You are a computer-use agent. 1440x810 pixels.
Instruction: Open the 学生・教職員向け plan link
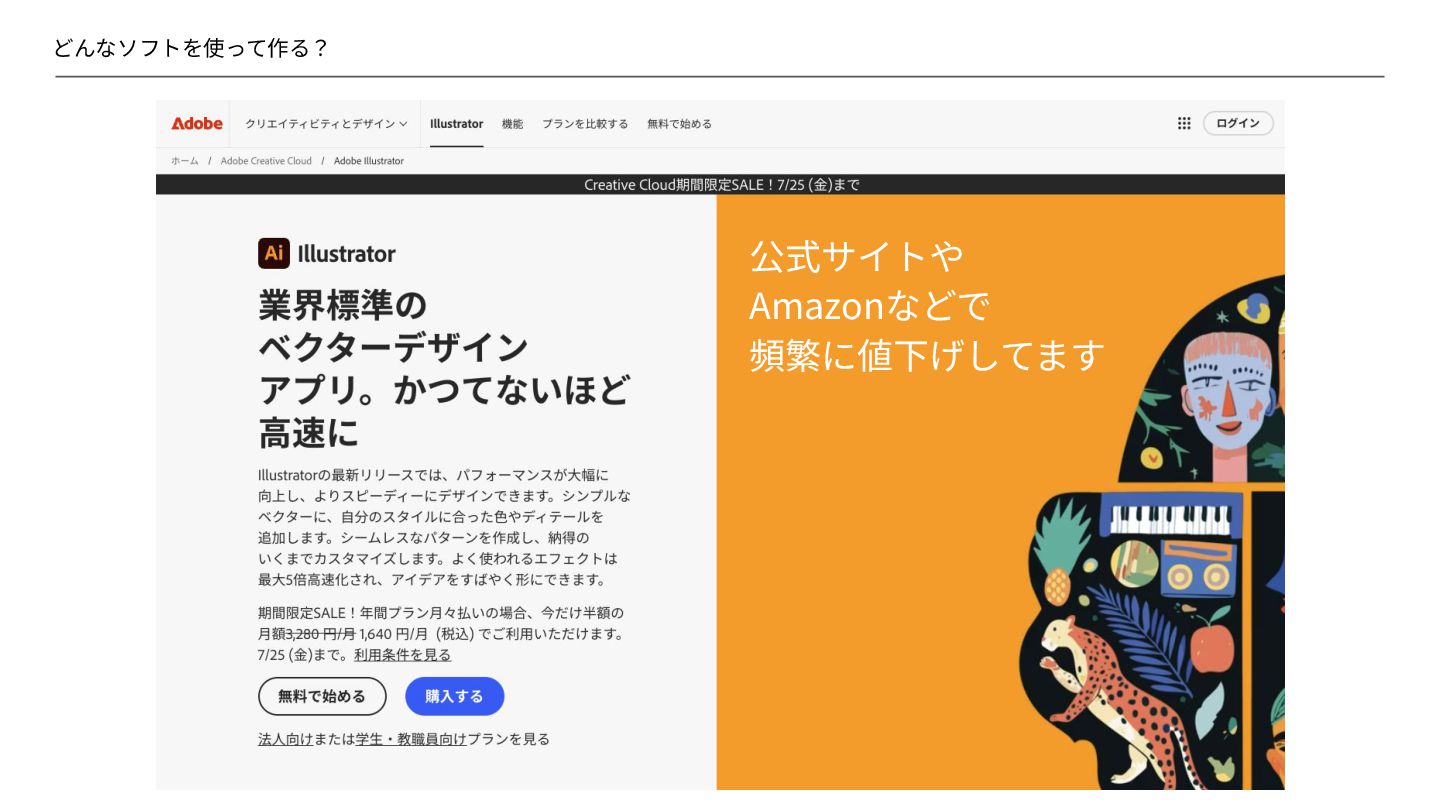pyautogui.click(x=411, y=739)
